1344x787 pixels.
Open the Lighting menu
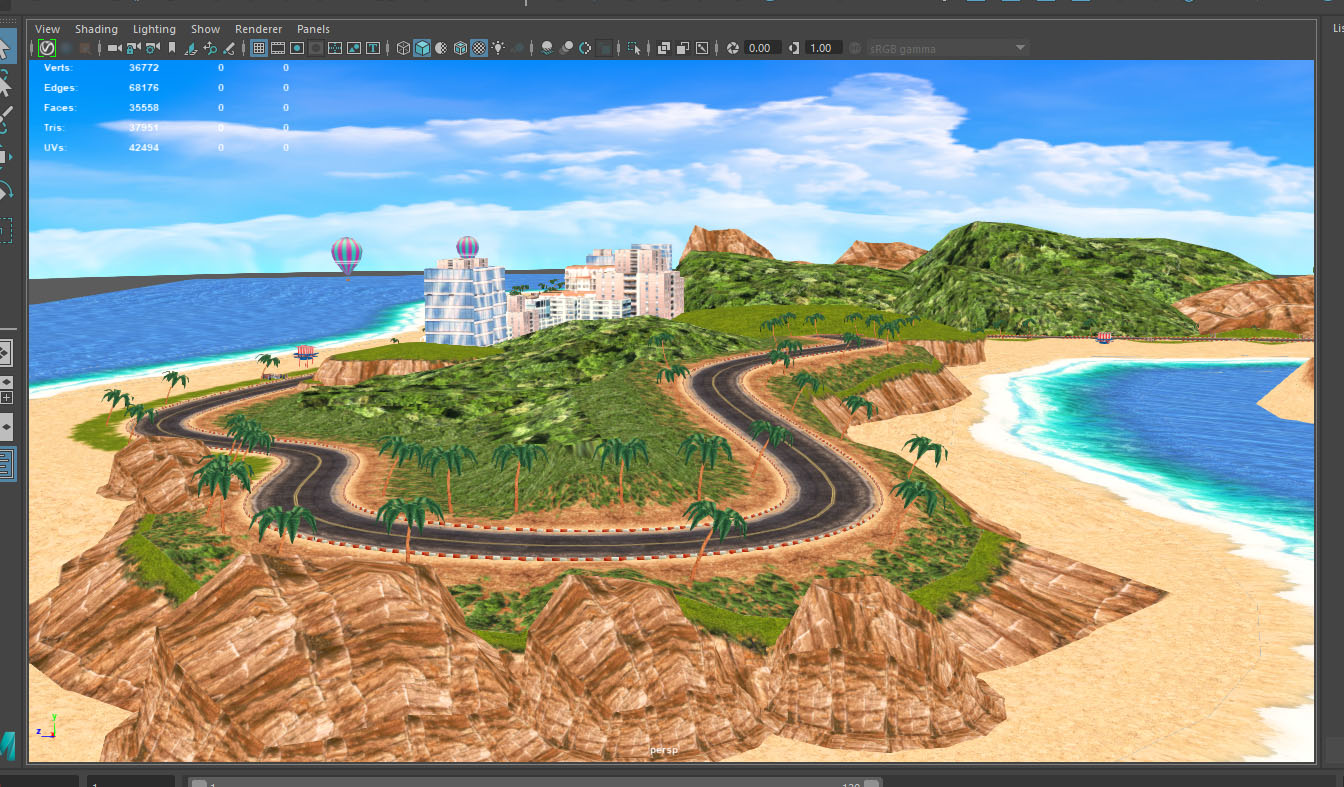point(154,29)
